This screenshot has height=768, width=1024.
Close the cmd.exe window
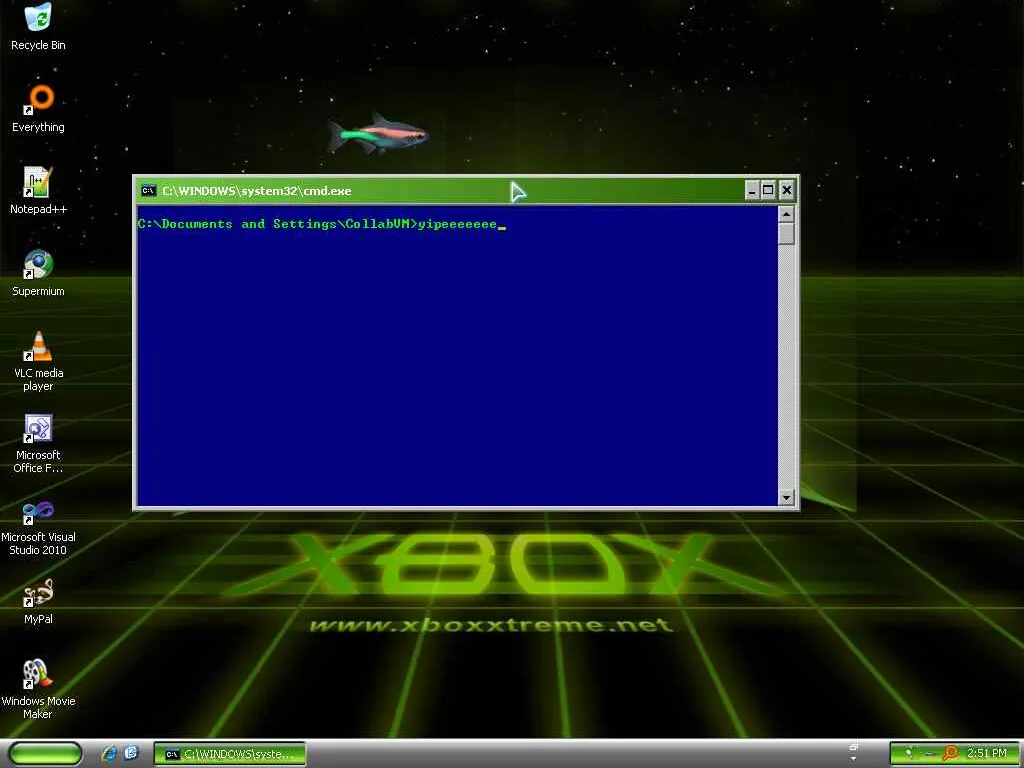click(787, 191)
